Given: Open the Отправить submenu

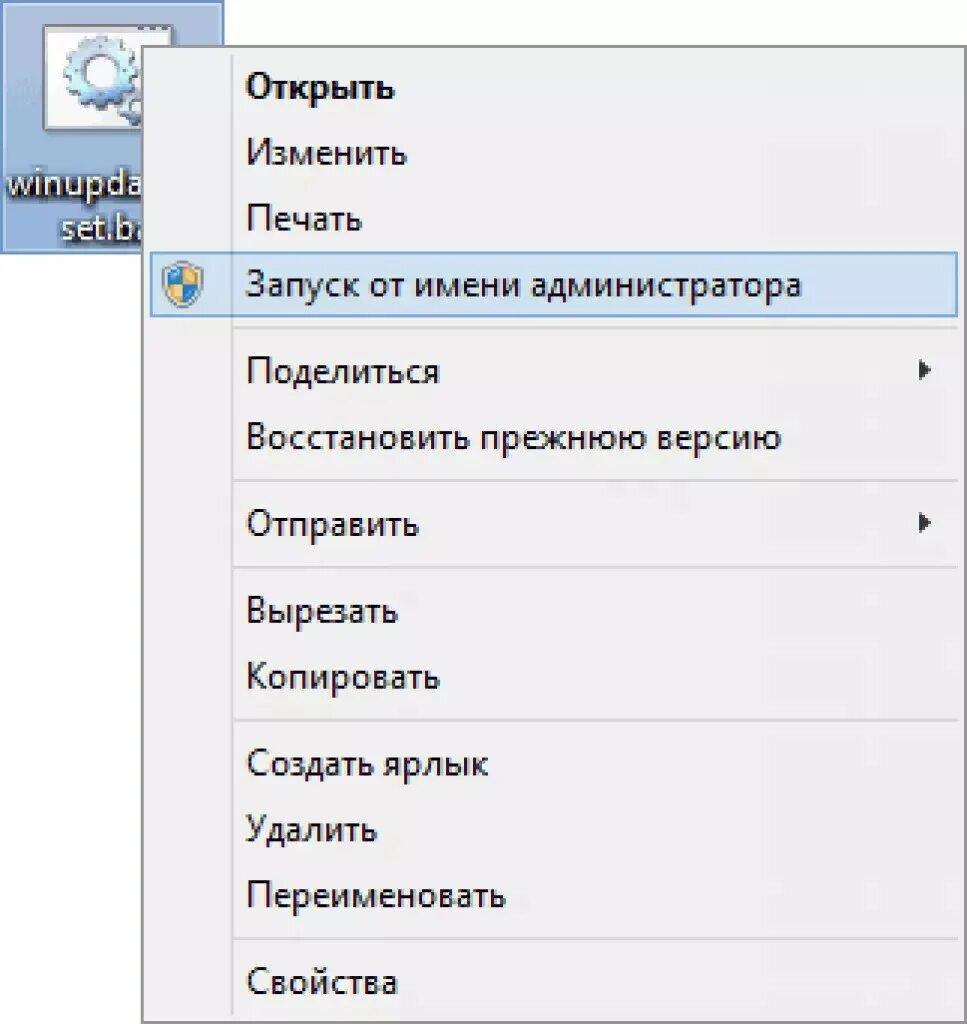Looking at the screenshot, I should [x=553, y=524].
